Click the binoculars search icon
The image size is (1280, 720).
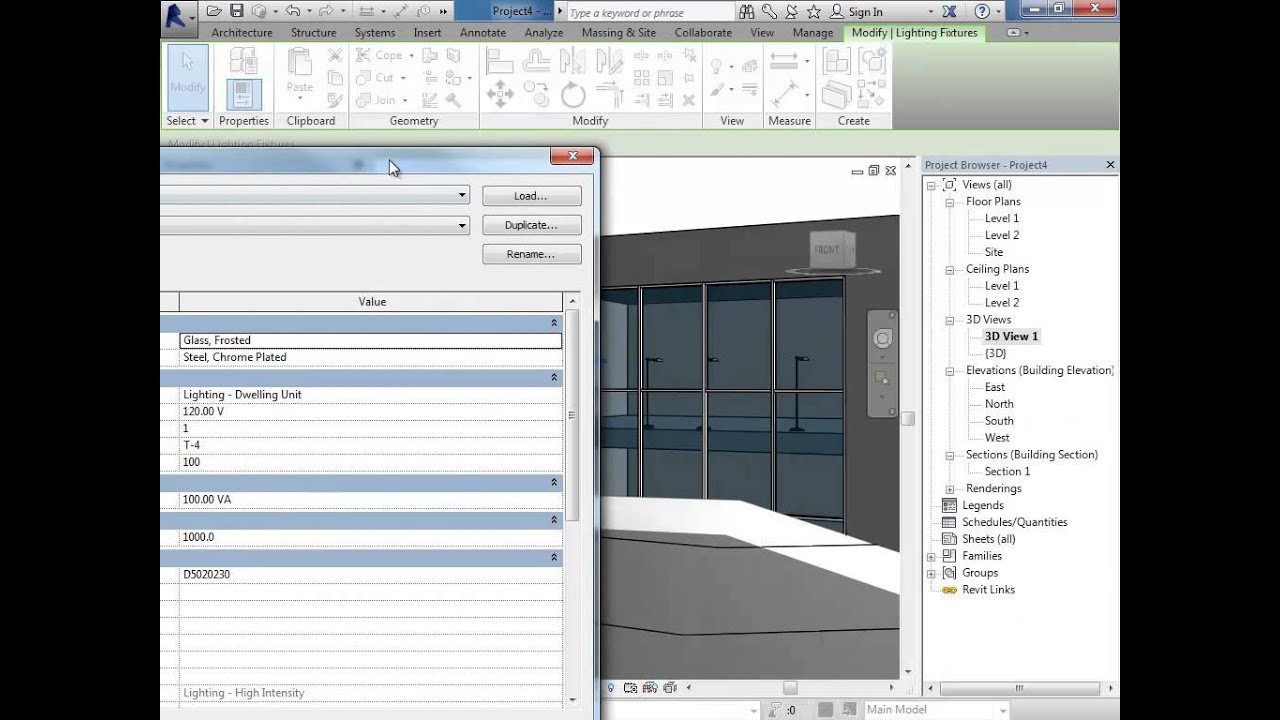tap(749, 12)
